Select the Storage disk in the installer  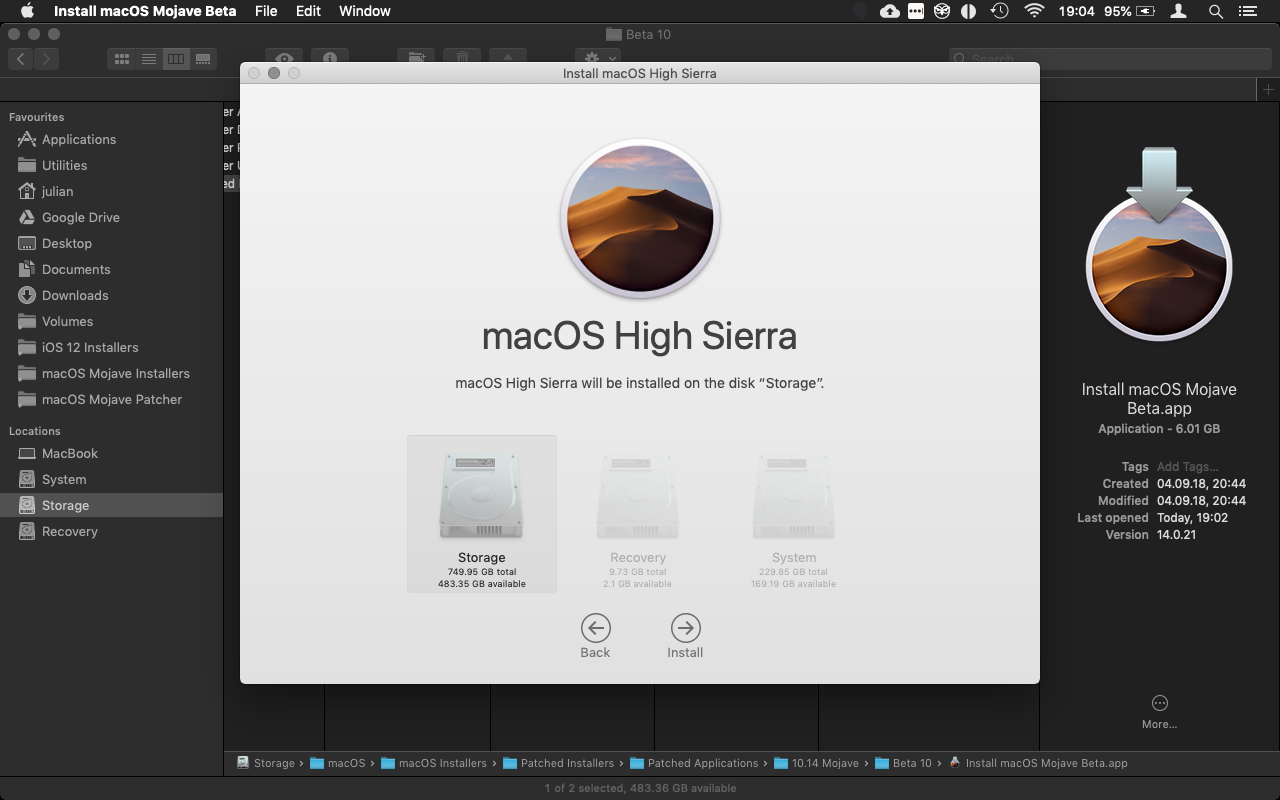click(x=481, y=514)
